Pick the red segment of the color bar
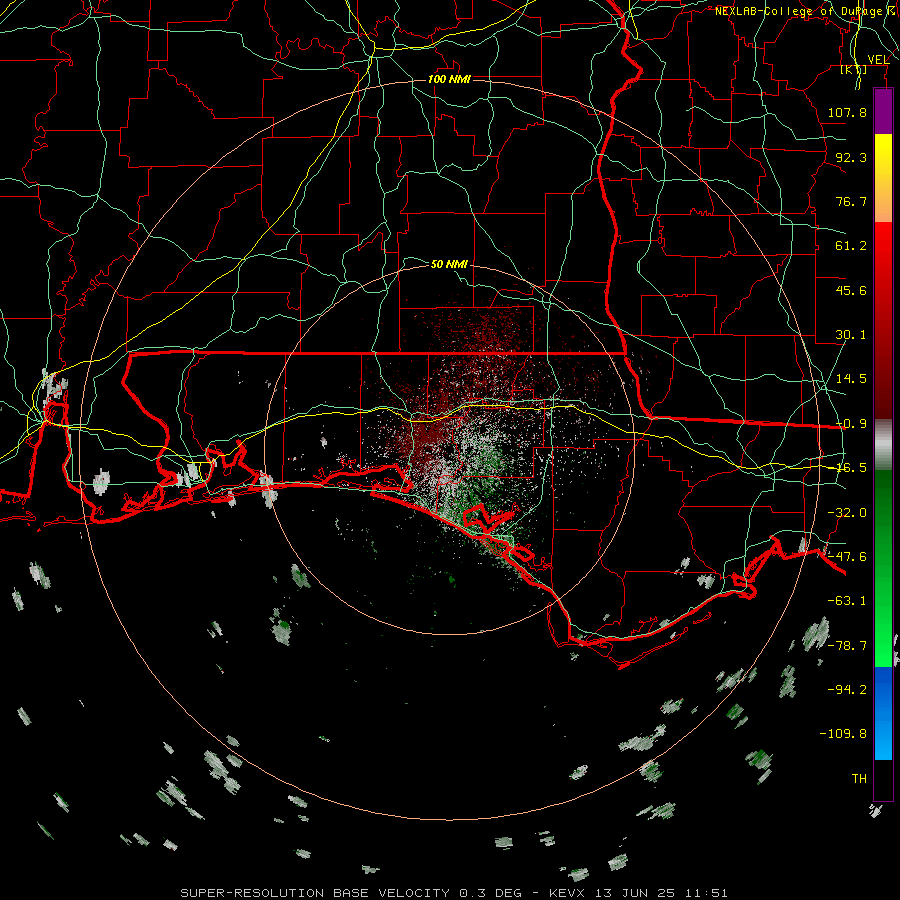The width and height of the screenshot is (900, 900). click(x=883, y=320)
